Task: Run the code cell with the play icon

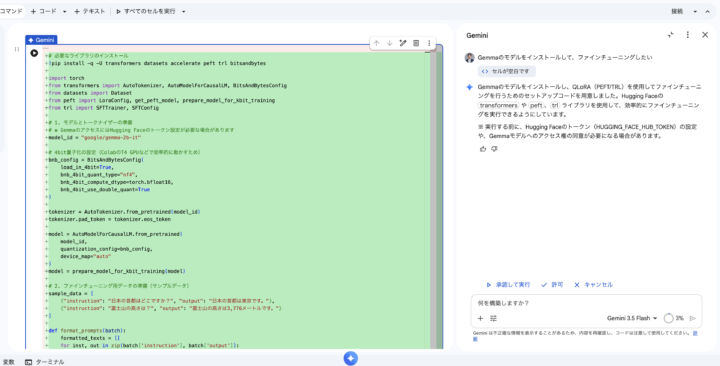Action: click(x=34, y=53)
